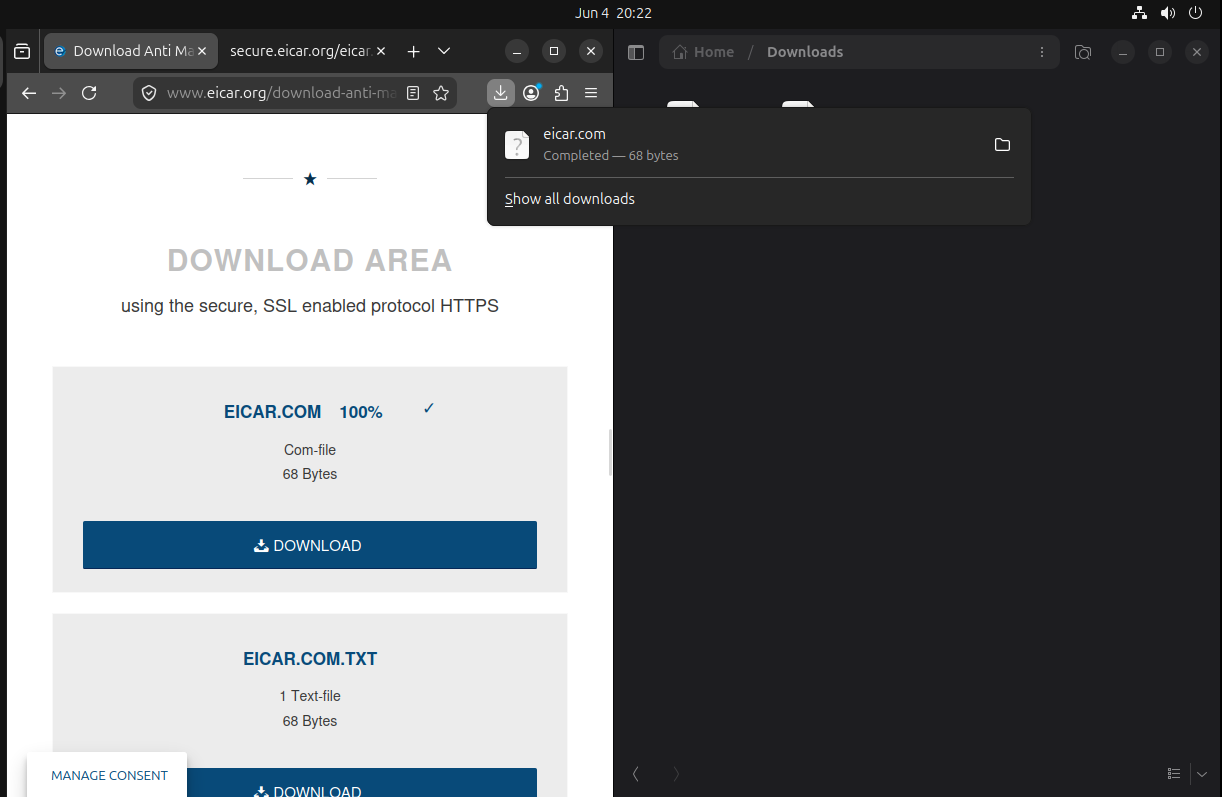The image size is (1222, 797).
Task: Click the browser page vertical scrollbar
Action: click(x=610, y=452)
